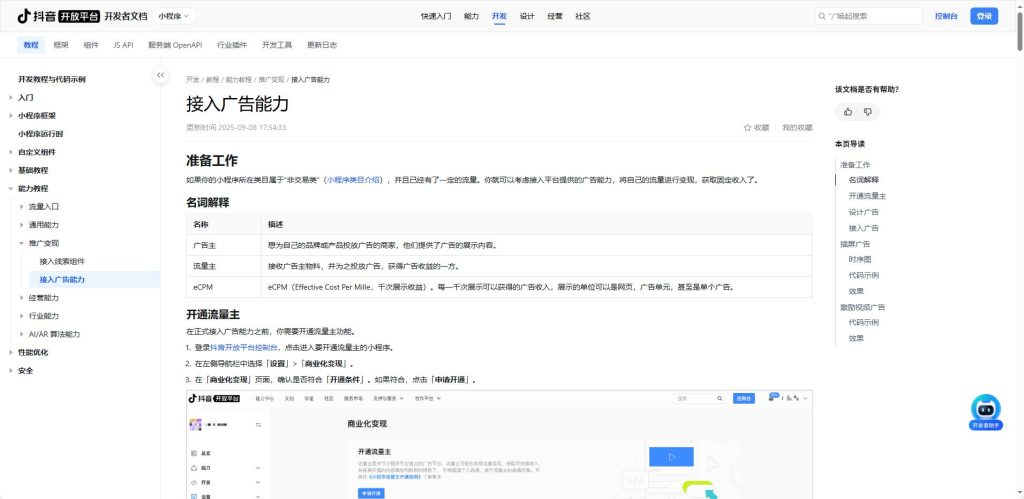
Task: Click 开发教程与代码示例 sidebar heading
Action: pos(52,80)
